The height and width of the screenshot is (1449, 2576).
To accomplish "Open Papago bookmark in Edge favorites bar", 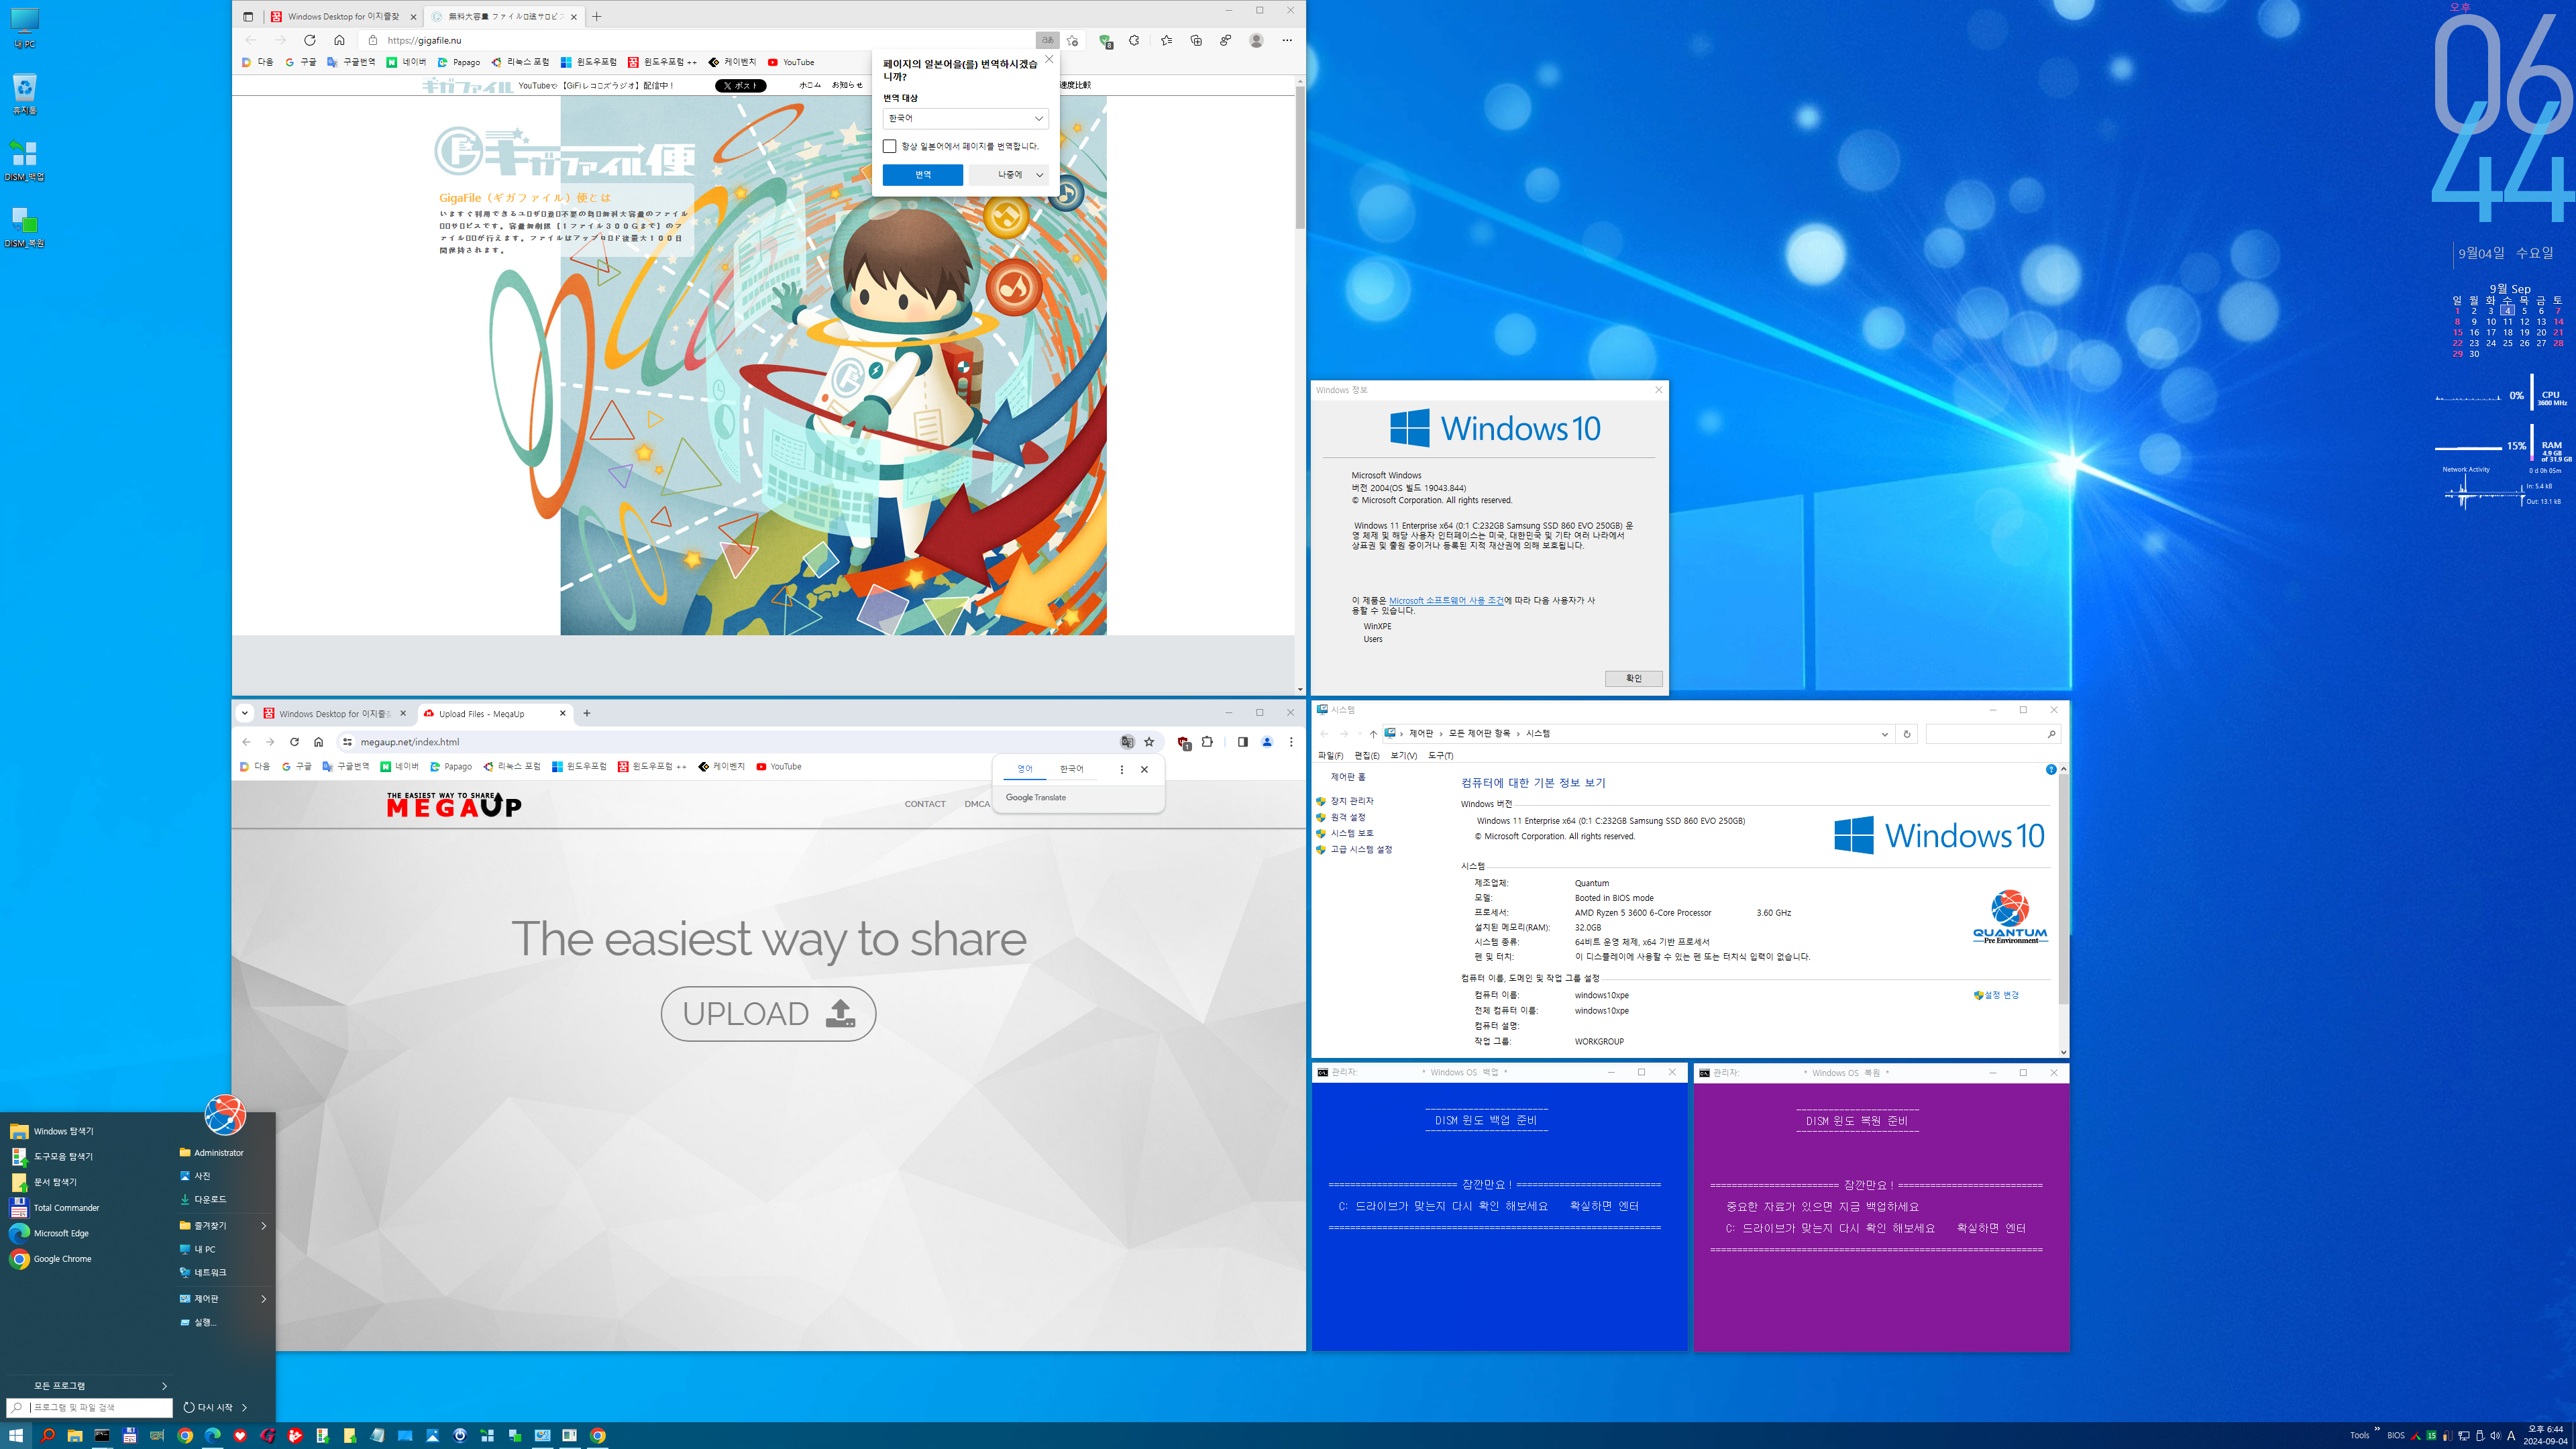I will tap(458, 62).
